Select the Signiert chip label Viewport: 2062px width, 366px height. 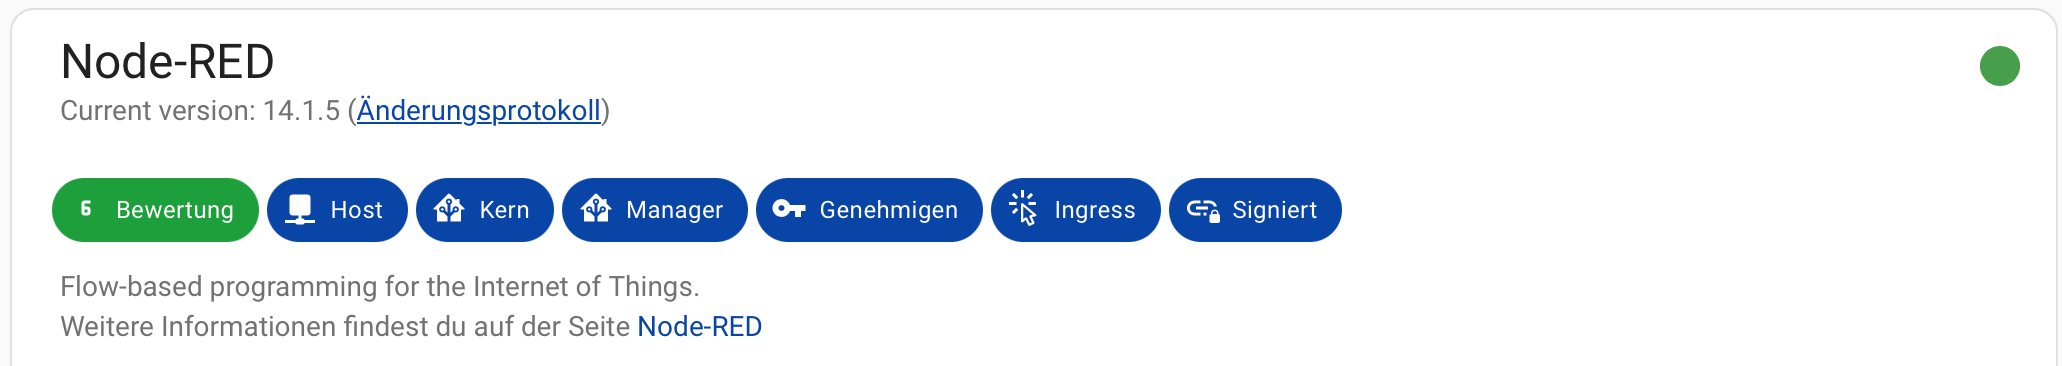pos(1274,210)
